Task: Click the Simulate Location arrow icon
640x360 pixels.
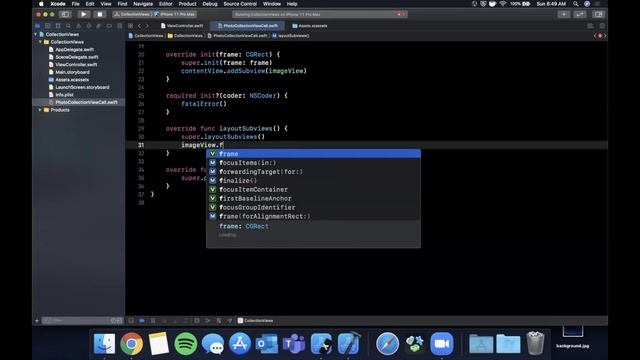Action: pyautogui.click(x=229, y=321)
